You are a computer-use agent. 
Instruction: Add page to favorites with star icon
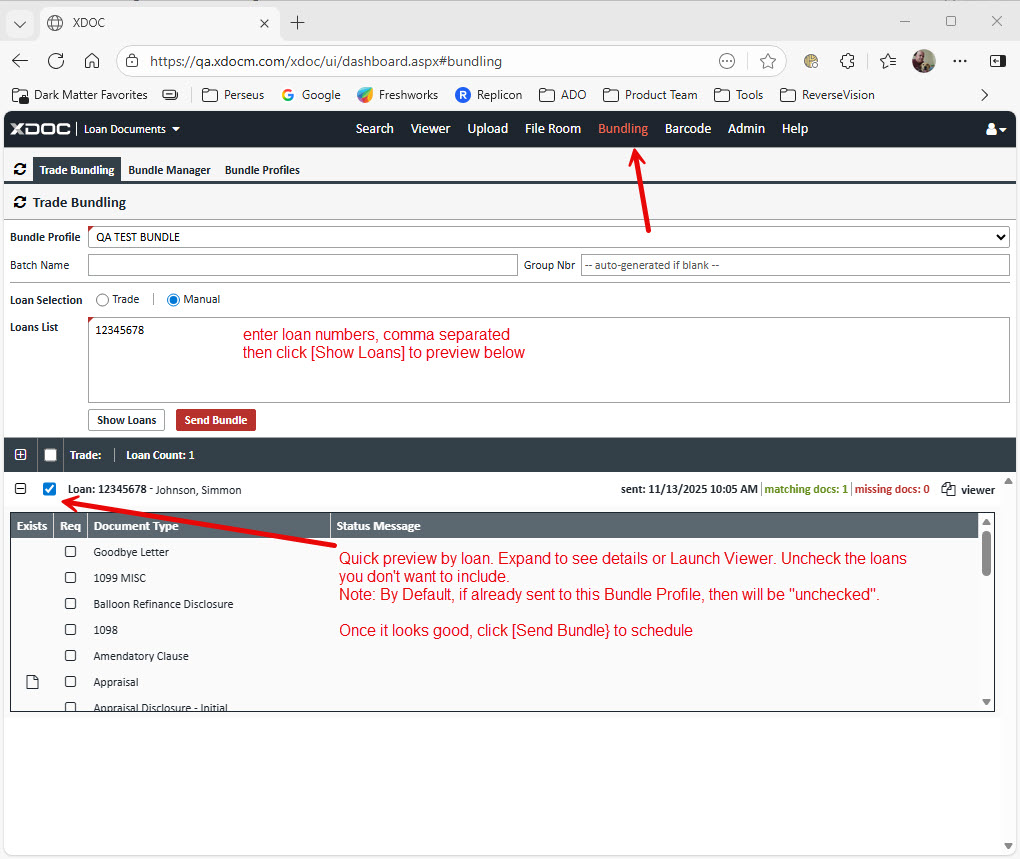coord(767,61)
